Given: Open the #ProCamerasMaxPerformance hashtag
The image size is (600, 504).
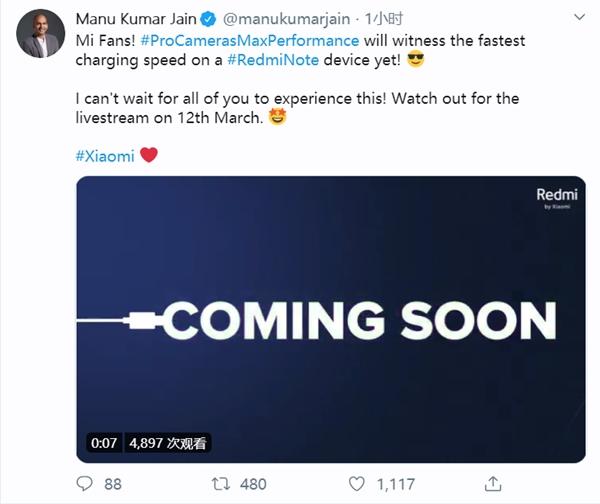Looking at the screenshot, I should (250, 41).
